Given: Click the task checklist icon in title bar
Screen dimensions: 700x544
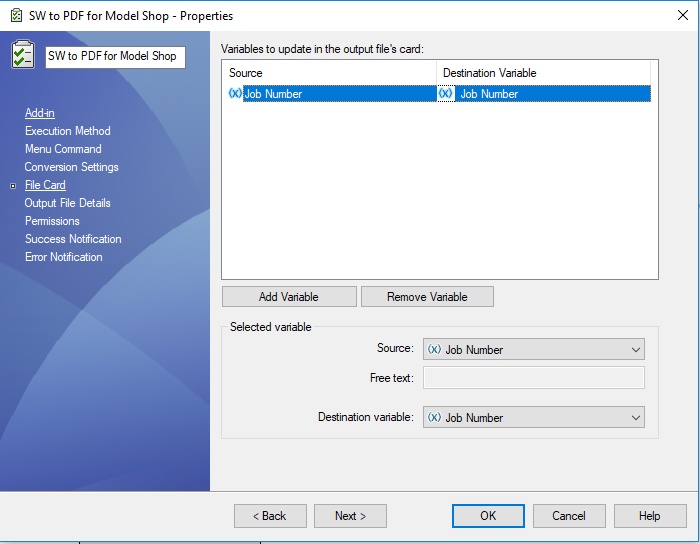Looking at the screenshot, I should click(17, 16).
